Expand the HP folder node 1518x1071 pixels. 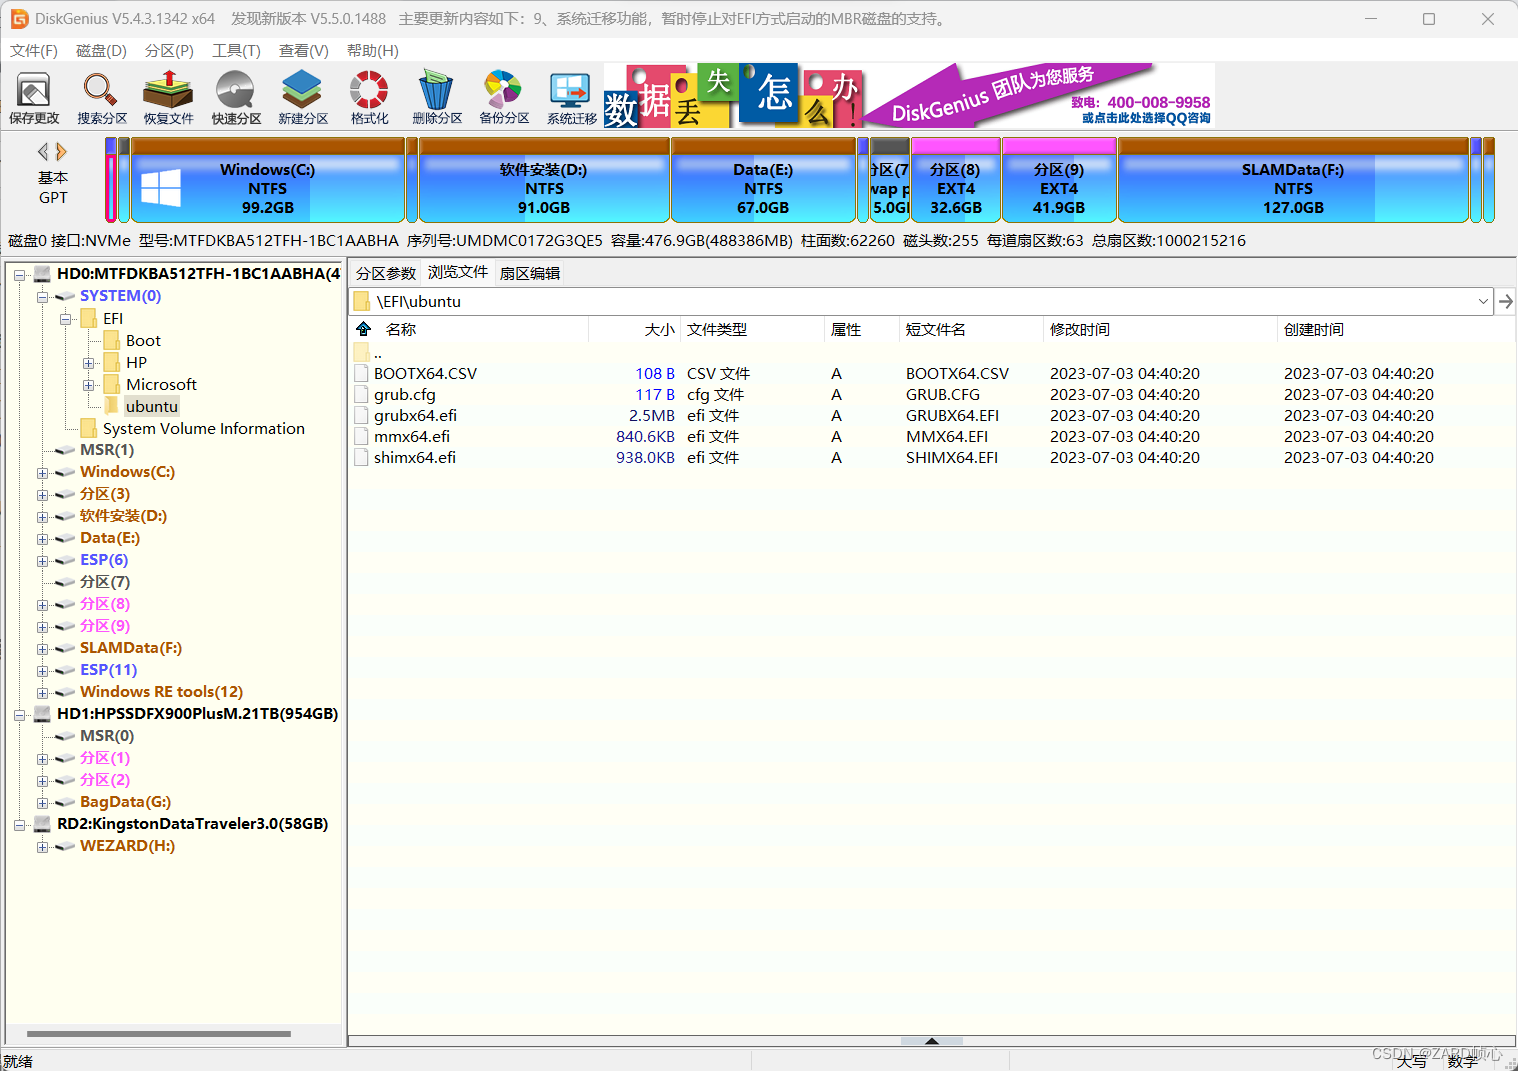89,362
